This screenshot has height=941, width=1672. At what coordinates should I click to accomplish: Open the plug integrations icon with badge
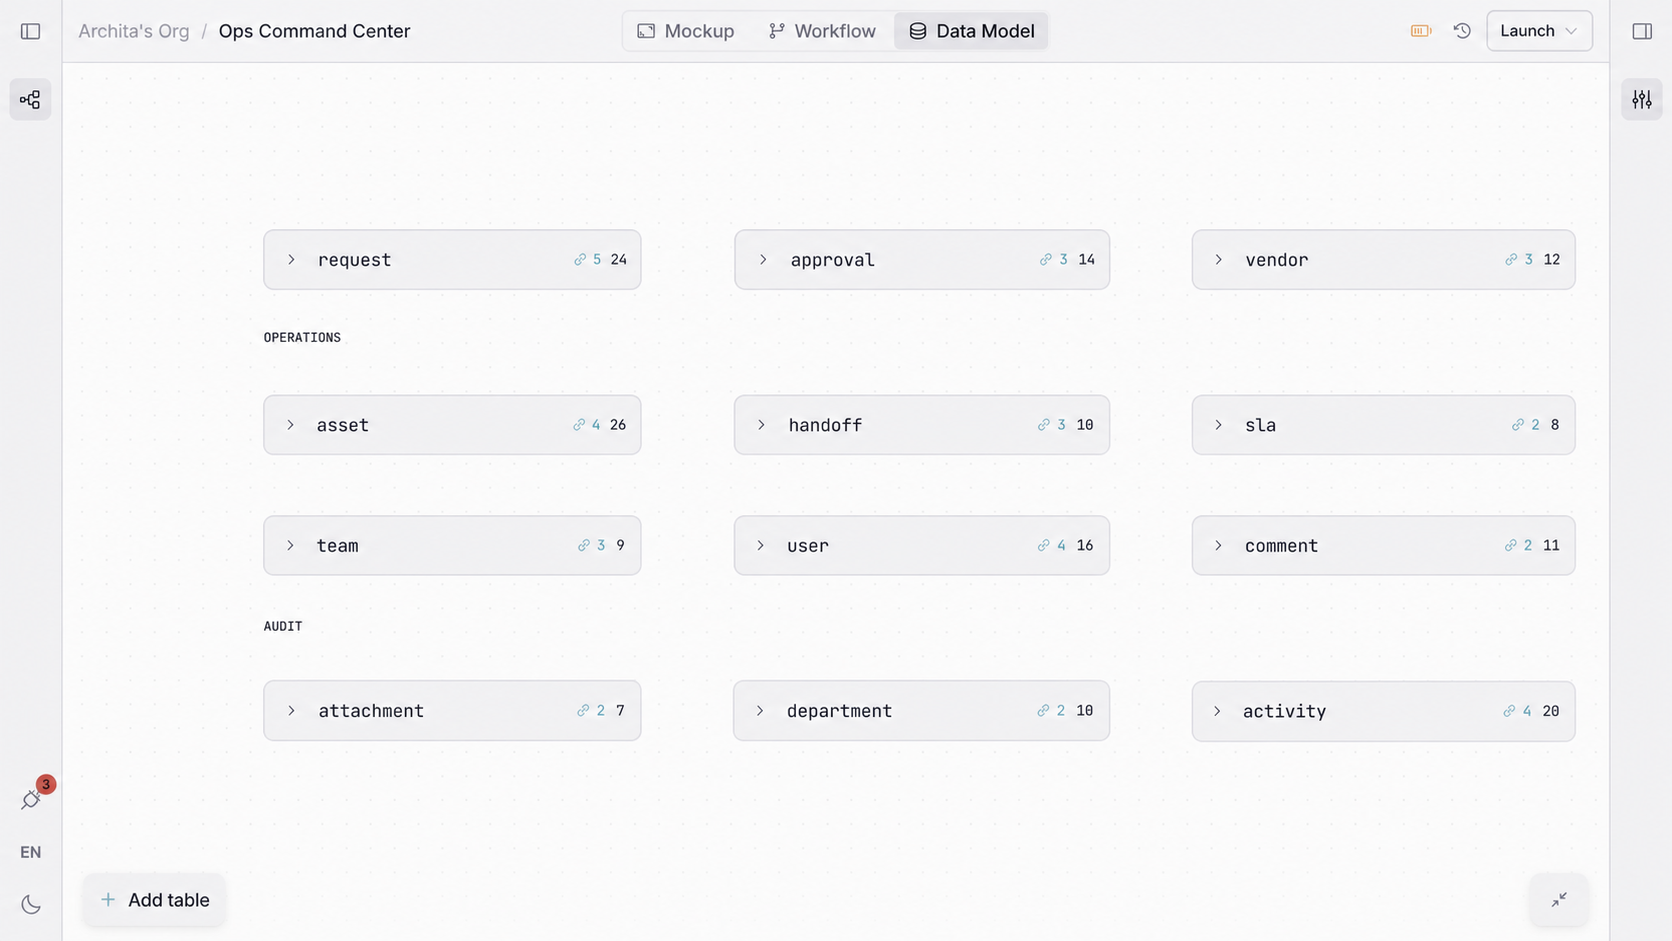(x=31, y=799)
